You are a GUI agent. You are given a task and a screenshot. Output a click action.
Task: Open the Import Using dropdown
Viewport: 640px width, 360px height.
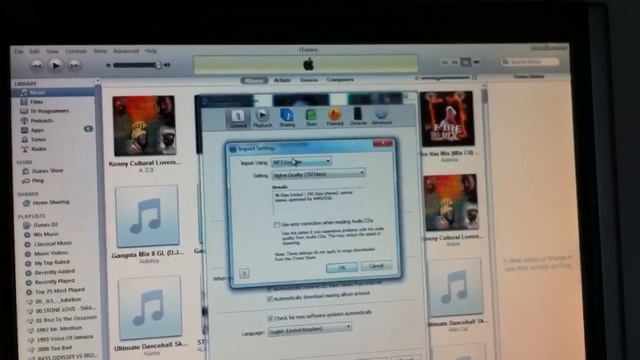click(x=301, y=162)
